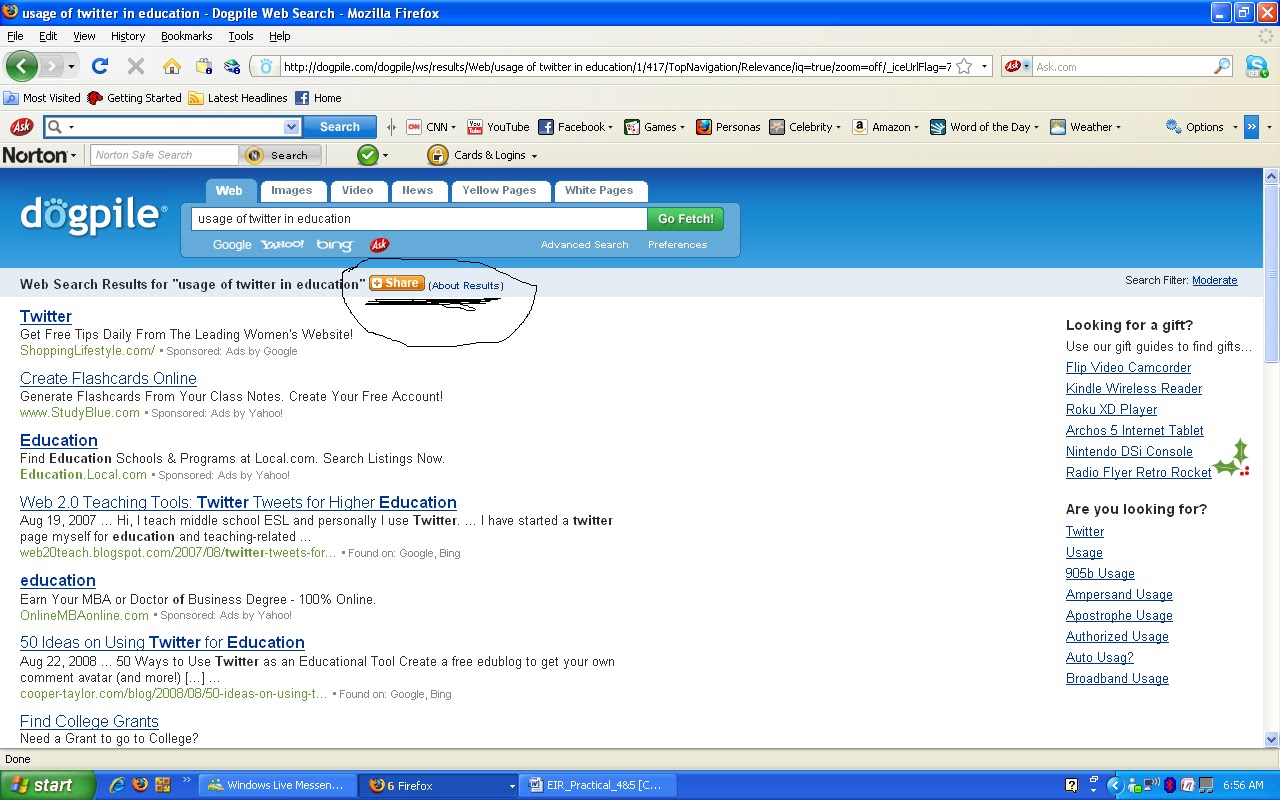Image resolution: width=1280 pixels, height=800 pixels.
Task: Expand the Ask toolbar search box dropdown
Action: click(291, 127)
